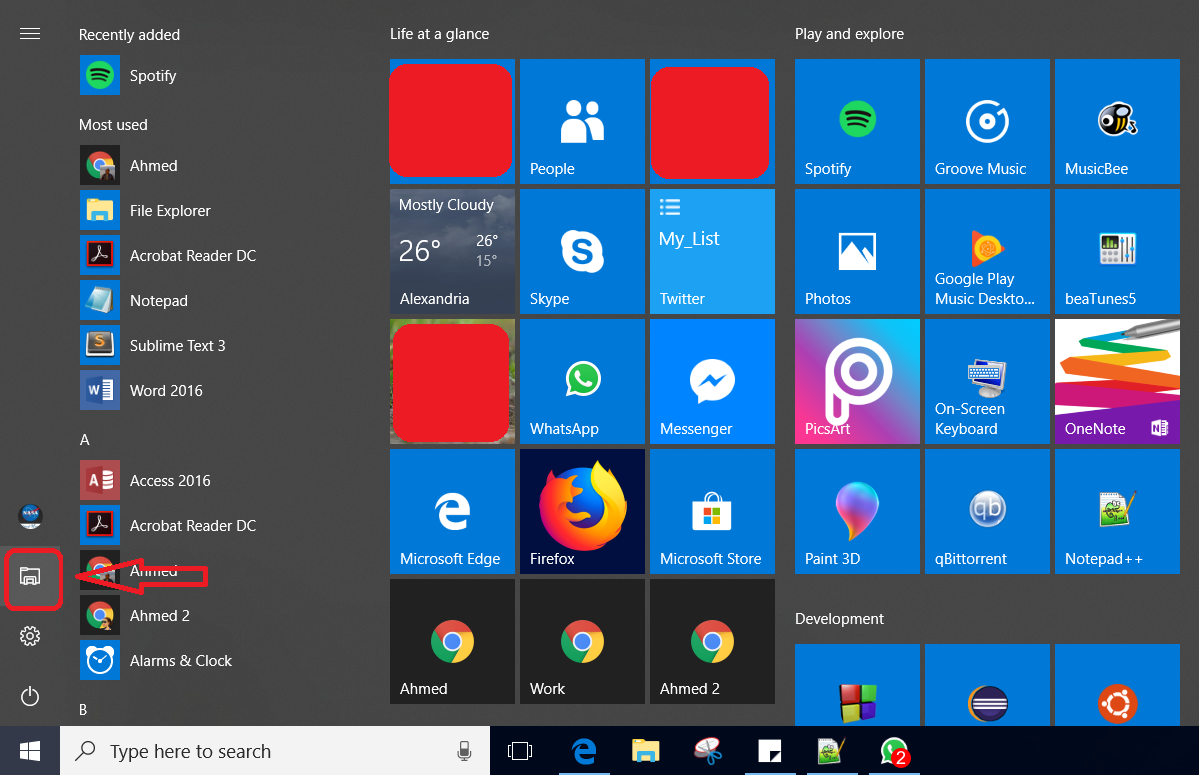Screen dimensions: 1199x775
Task: Start Messenger
Action: 712,381
